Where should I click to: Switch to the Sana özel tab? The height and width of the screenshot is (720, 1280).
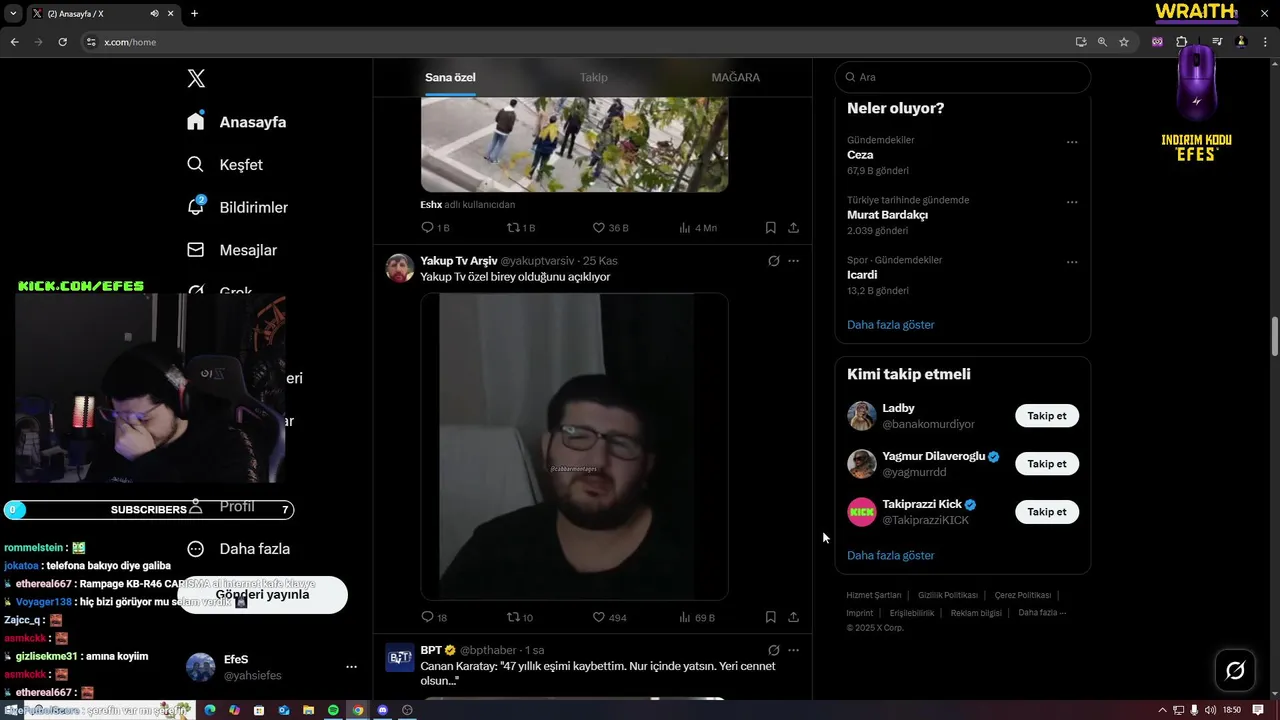click(x=450, y=77)
